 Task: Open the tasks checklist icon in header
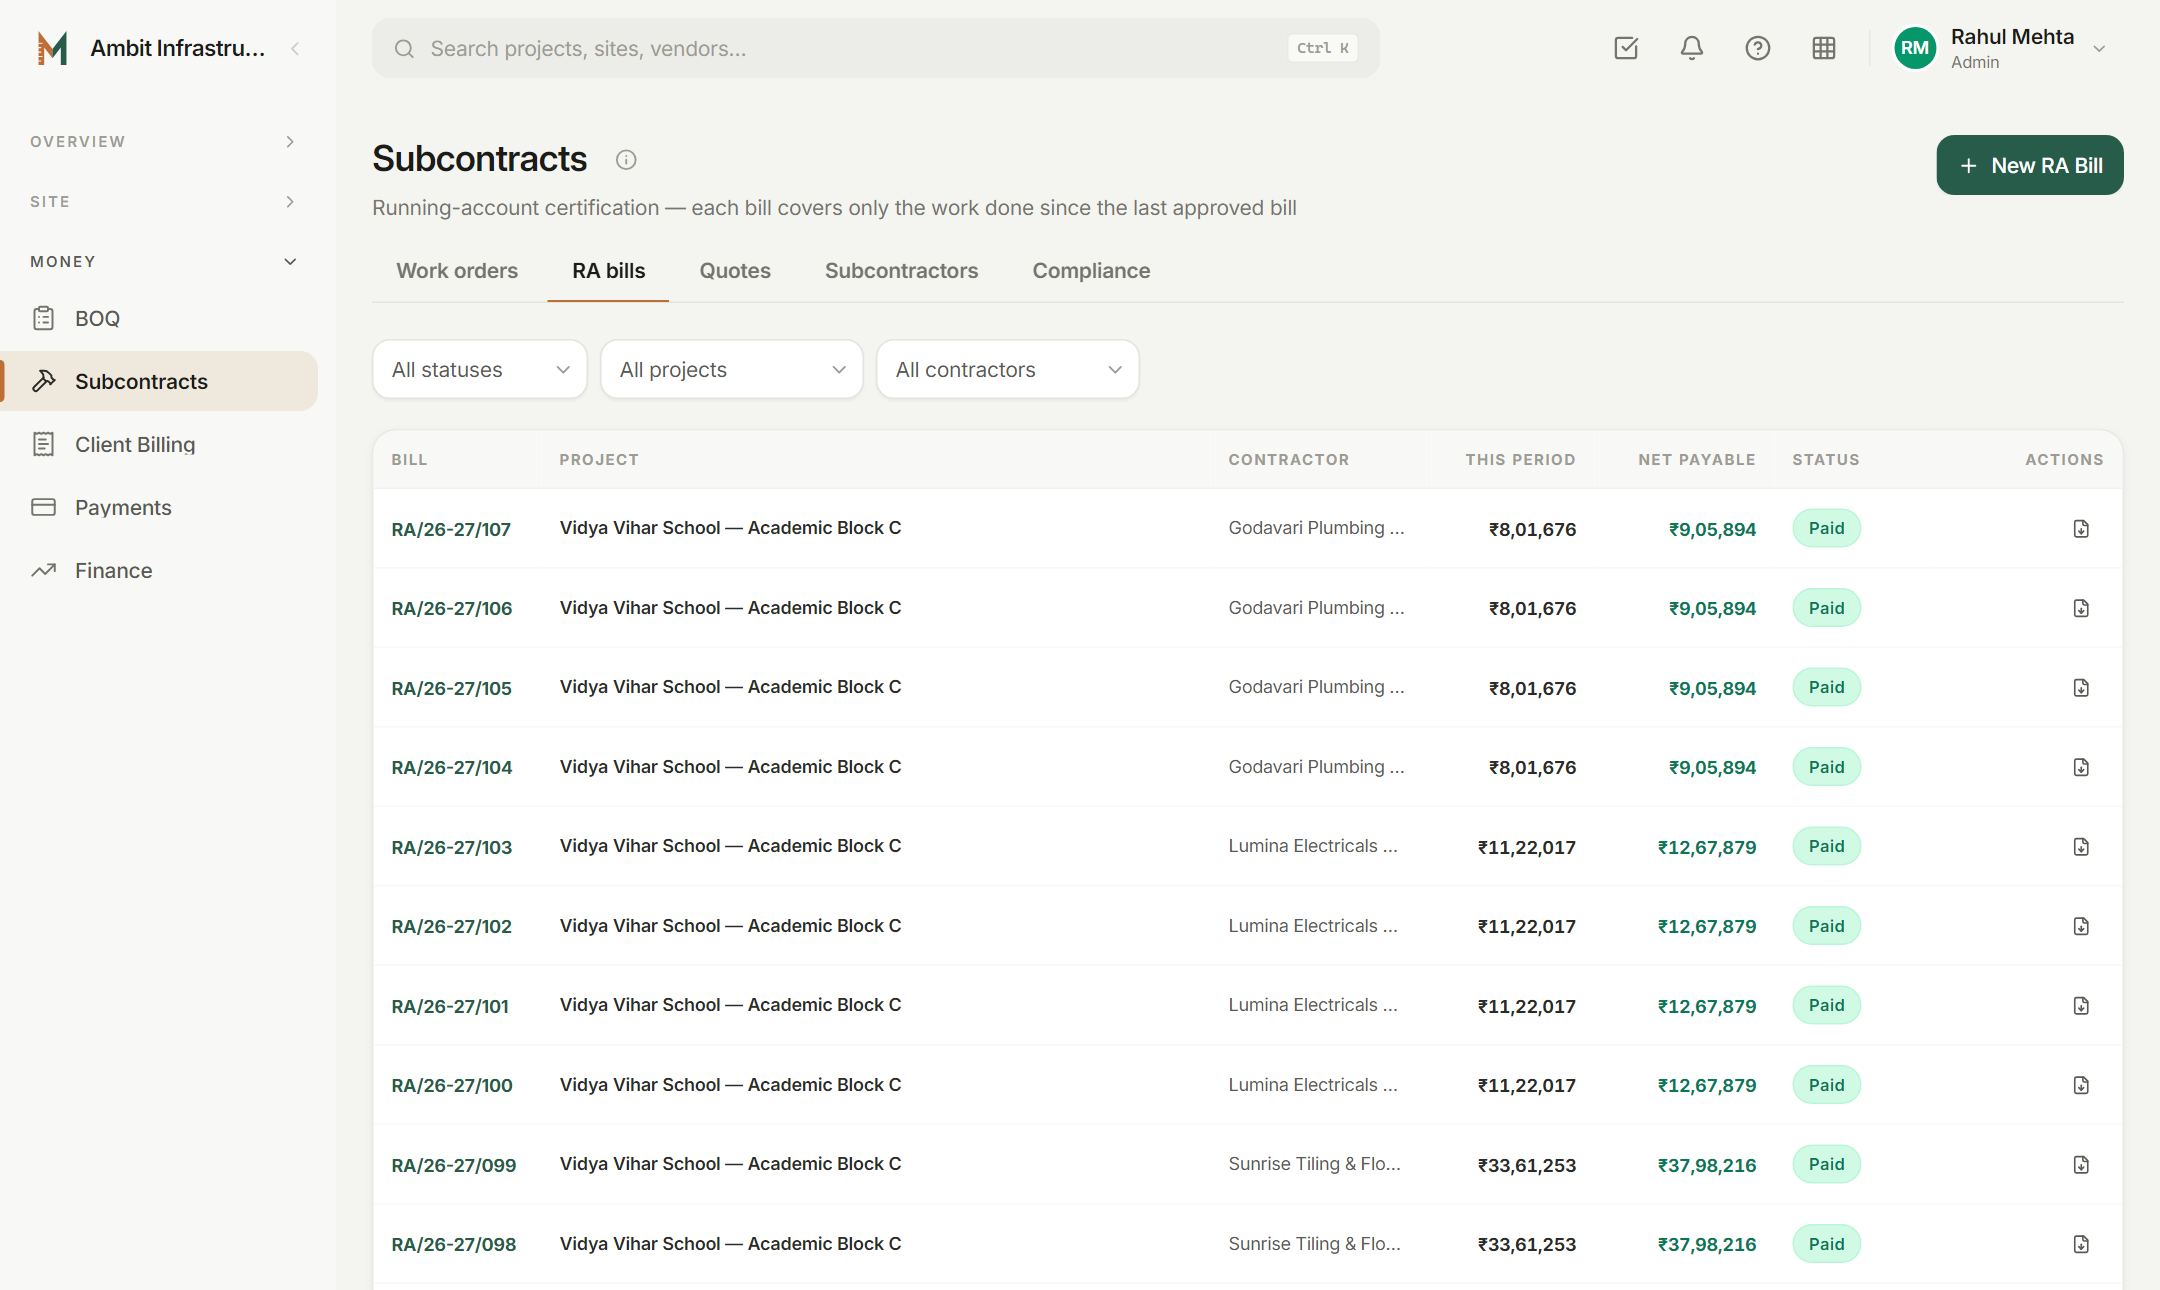coord(1626,48)
